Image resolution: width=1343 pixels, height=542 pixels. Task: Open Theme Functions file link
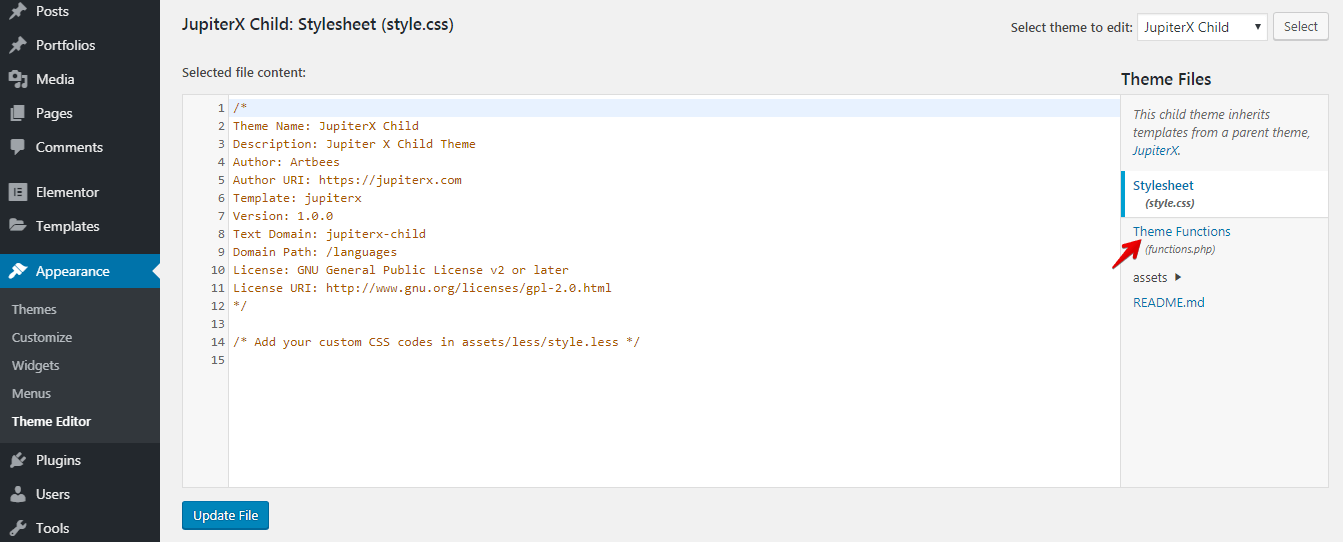point(1181,231)
